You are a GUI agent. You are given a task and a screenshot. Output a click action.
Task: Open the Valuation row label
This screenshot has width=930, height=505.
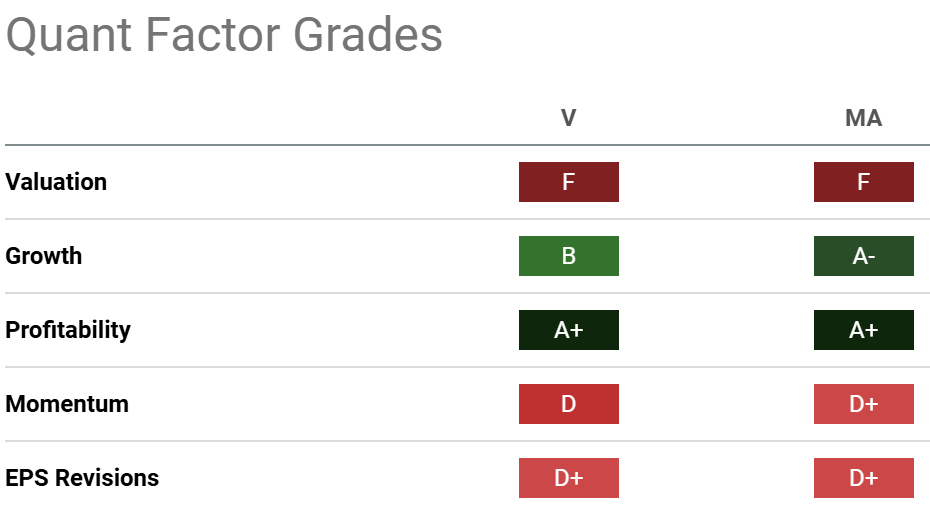pyautogui.click(x=56, y=182)
